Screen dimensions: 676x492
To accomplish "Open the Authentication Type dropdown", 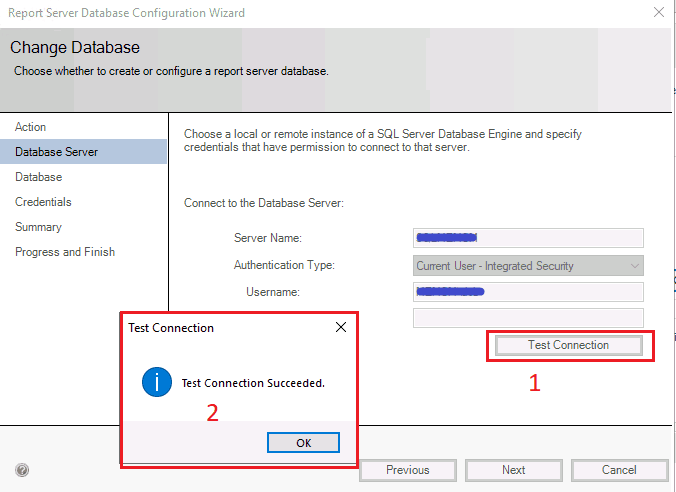I will (x=528, y=266).
